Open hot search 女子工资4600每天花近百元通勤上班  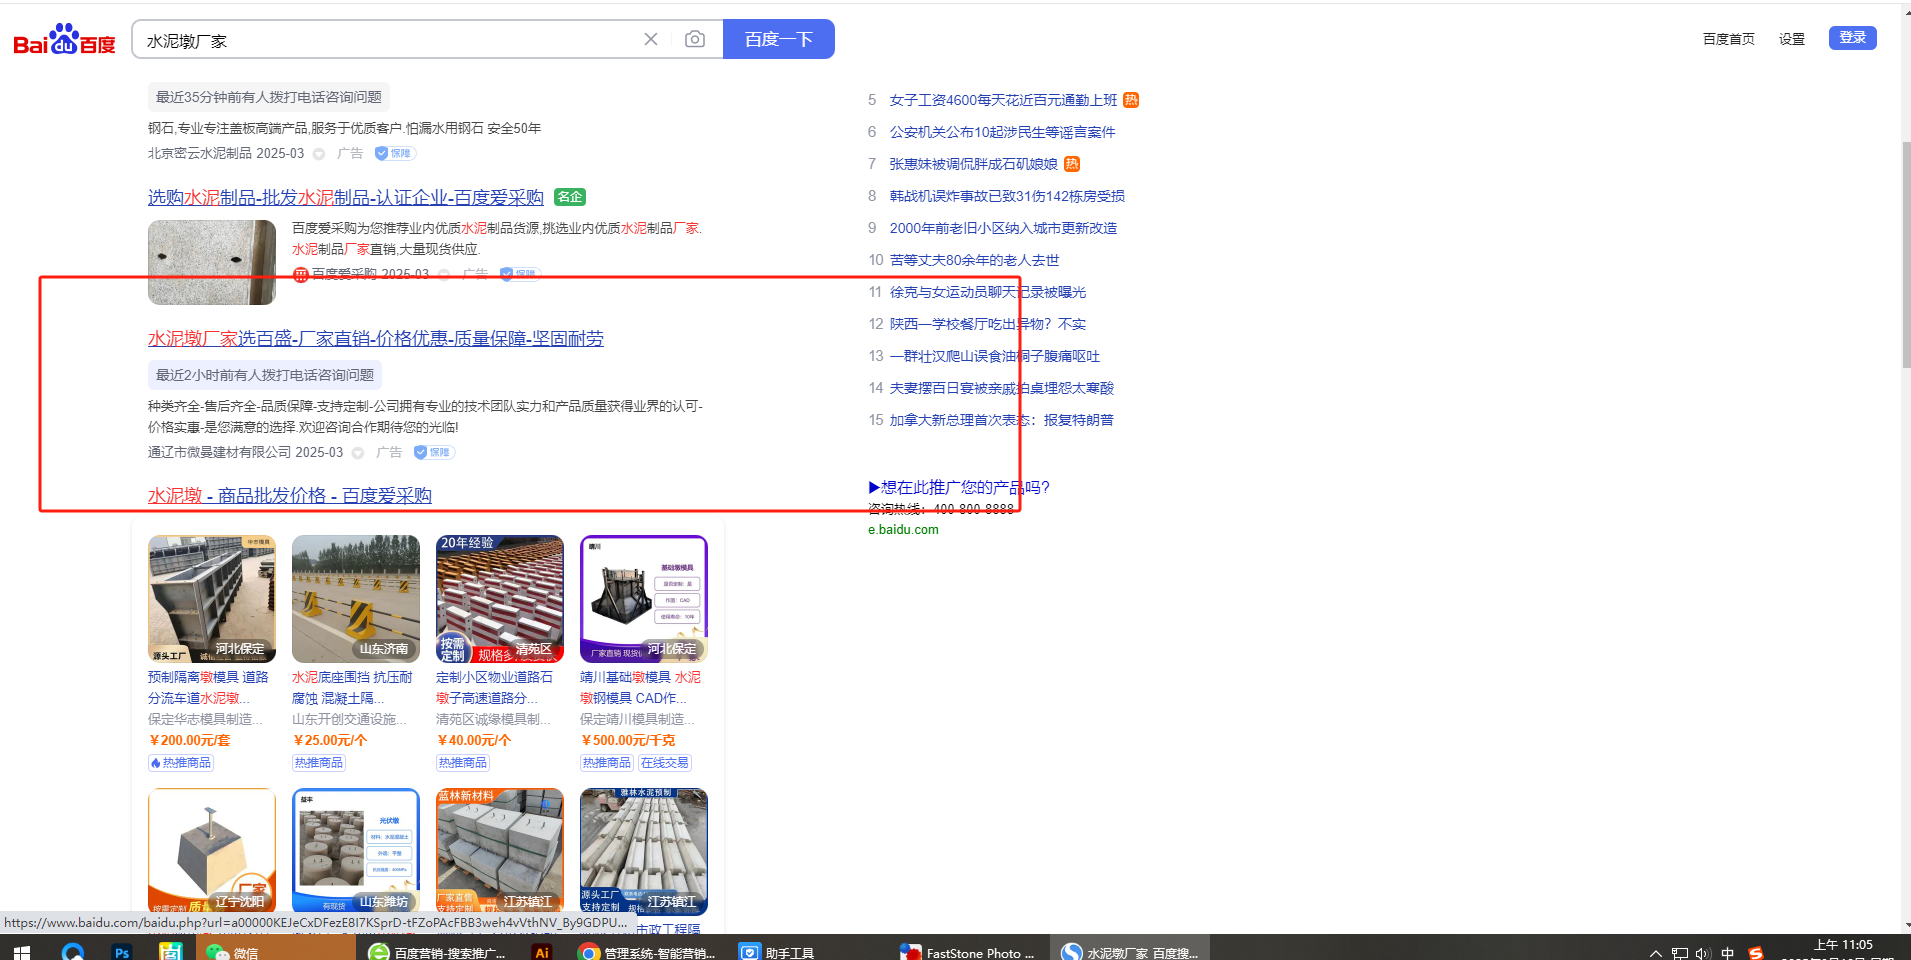point(1003,100)
